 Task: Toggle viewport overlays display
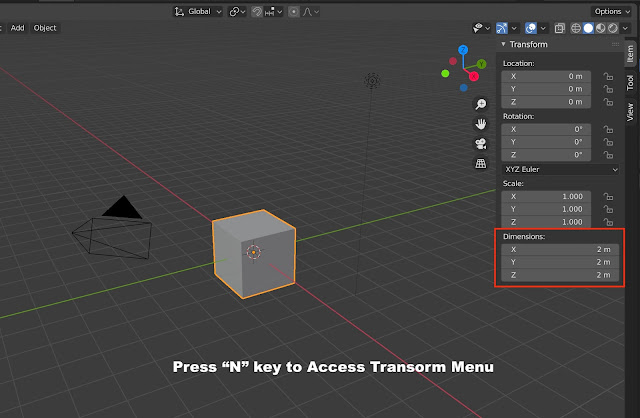coord(531,28)
